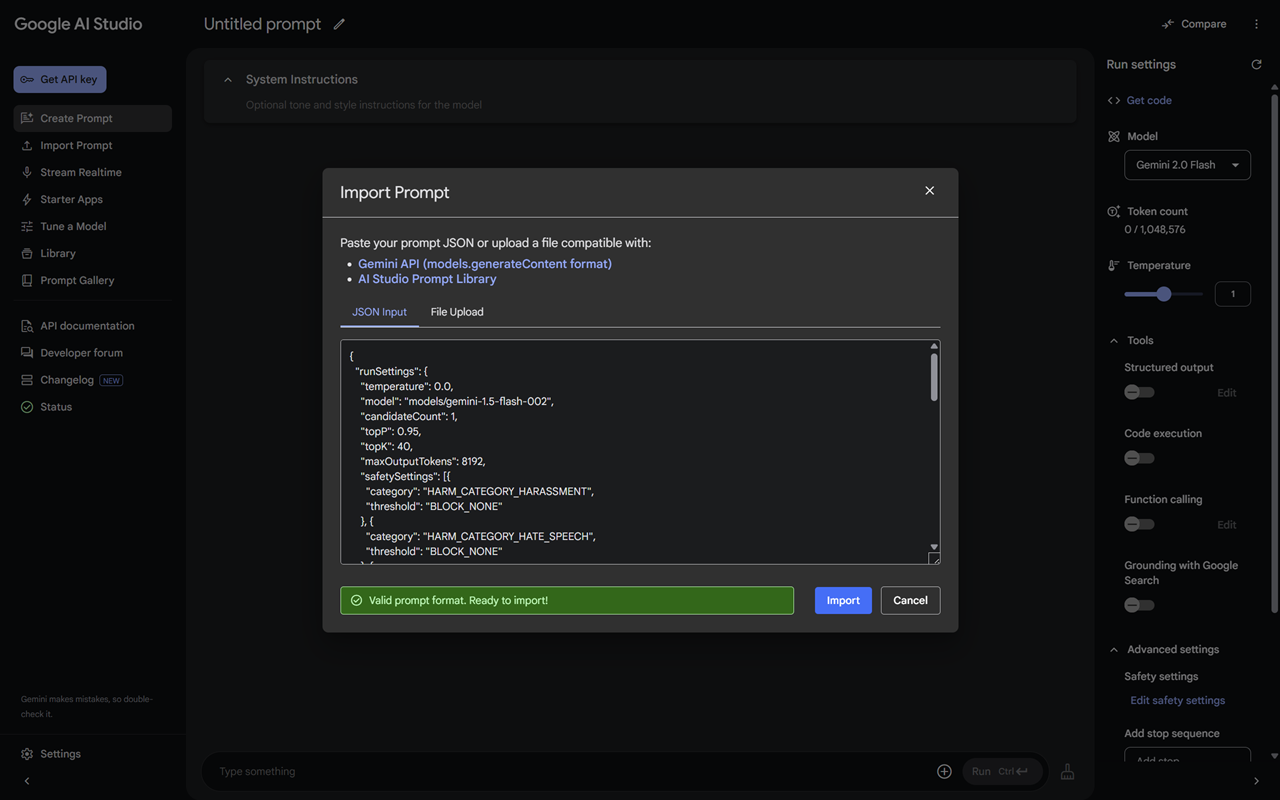1280x800 pixels.
Task: Click the API documentation icon
Action: [x=27, y=326]
